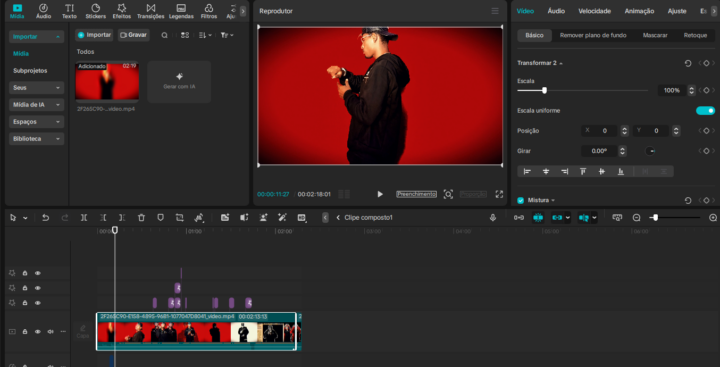Hide the main video track with eye icon
Image resolution: width=720 pixels, height=367 pixels.
tap(38, 332)
